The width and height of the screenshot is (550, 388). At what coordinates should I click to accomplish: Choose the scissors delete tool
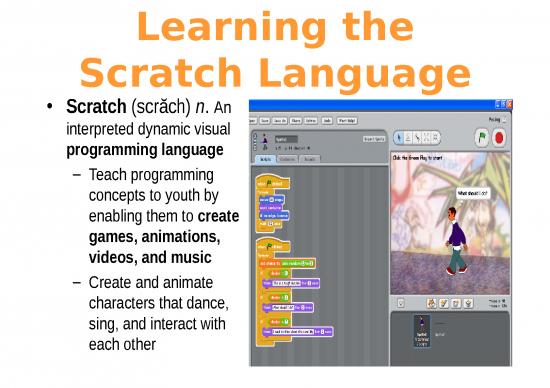(417, 138)
